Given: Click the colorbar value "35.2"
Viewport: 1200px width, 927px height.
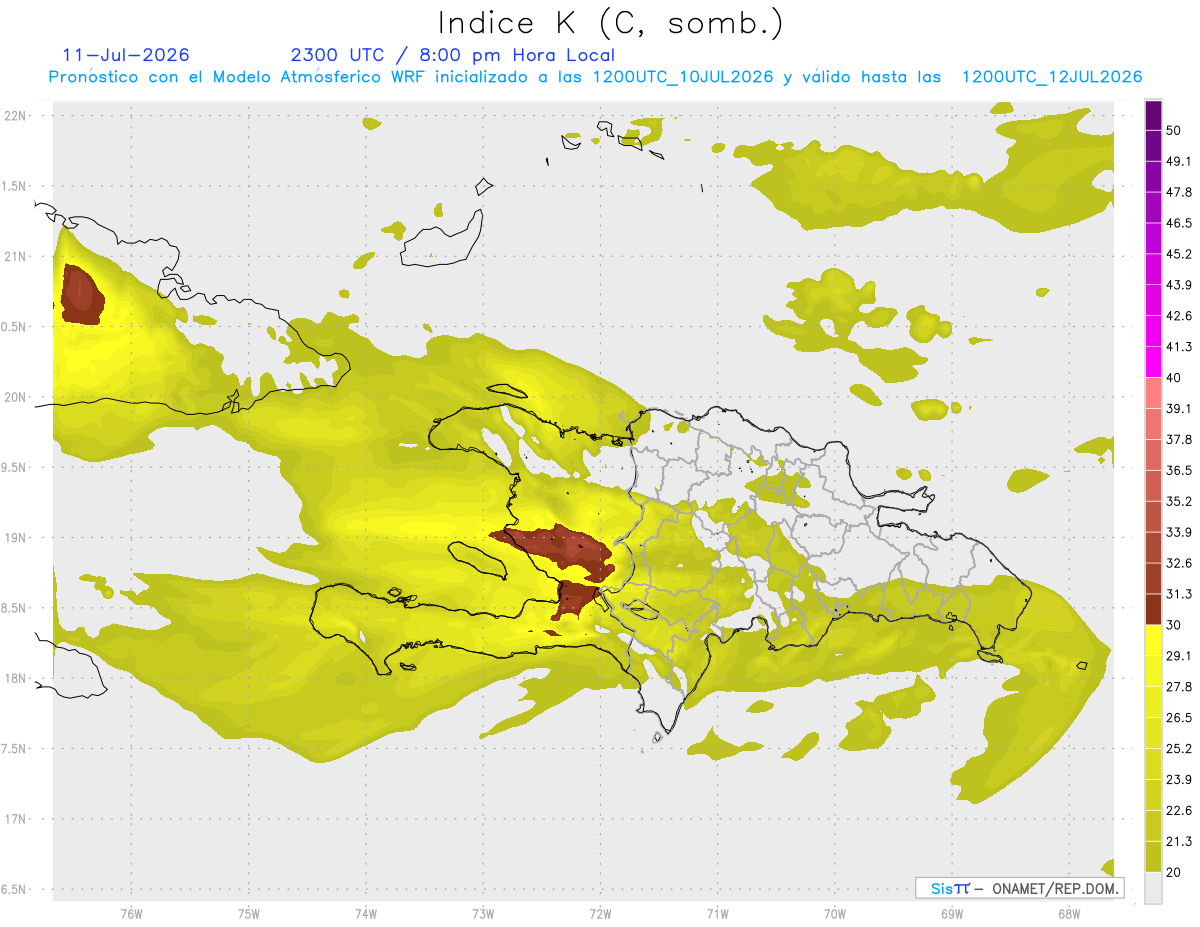Looking at the screenshot, I should [x=1179, y=502].
